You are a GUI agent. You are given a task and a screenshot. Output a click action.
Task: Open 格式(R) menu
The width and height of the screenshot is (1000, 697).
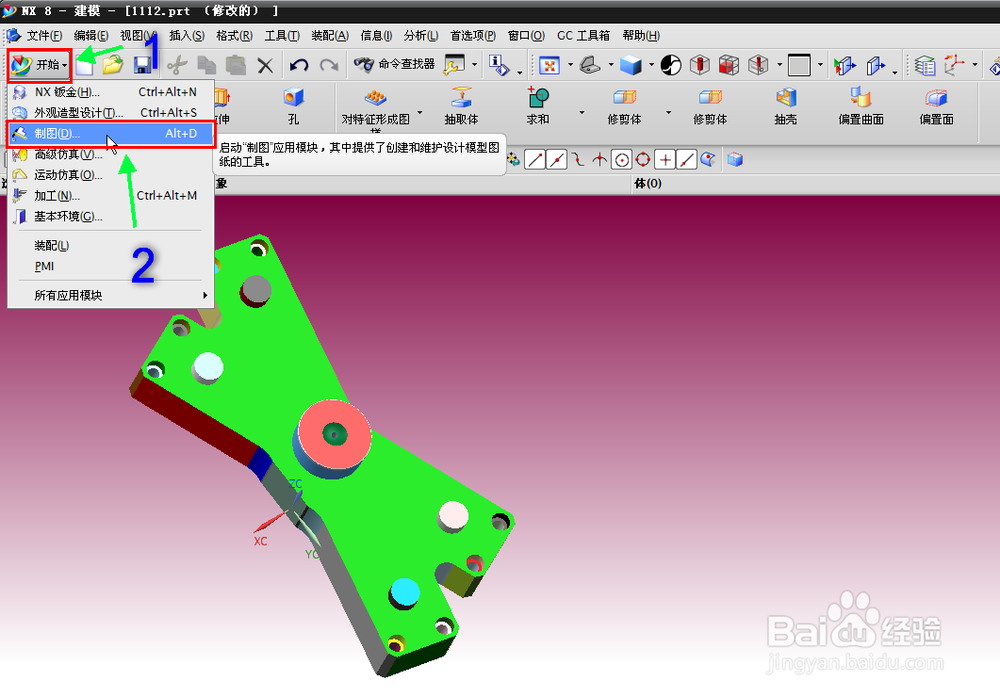234,36
